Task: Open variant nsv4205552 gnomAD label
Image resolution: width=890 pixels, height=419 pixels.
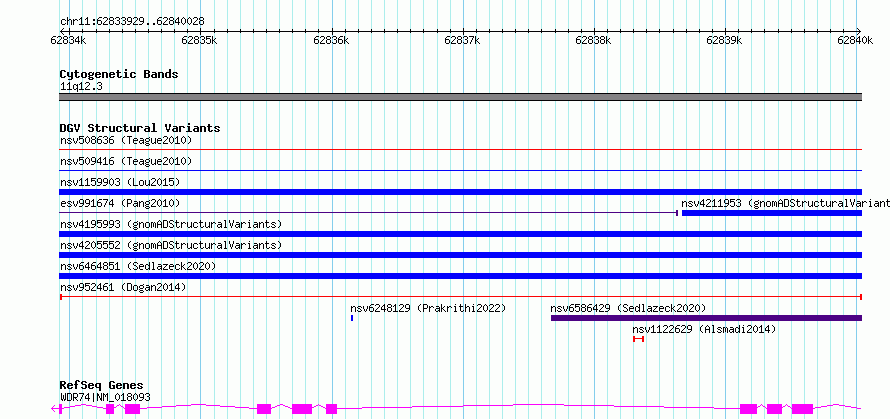Action: click(x=171, y=245)
